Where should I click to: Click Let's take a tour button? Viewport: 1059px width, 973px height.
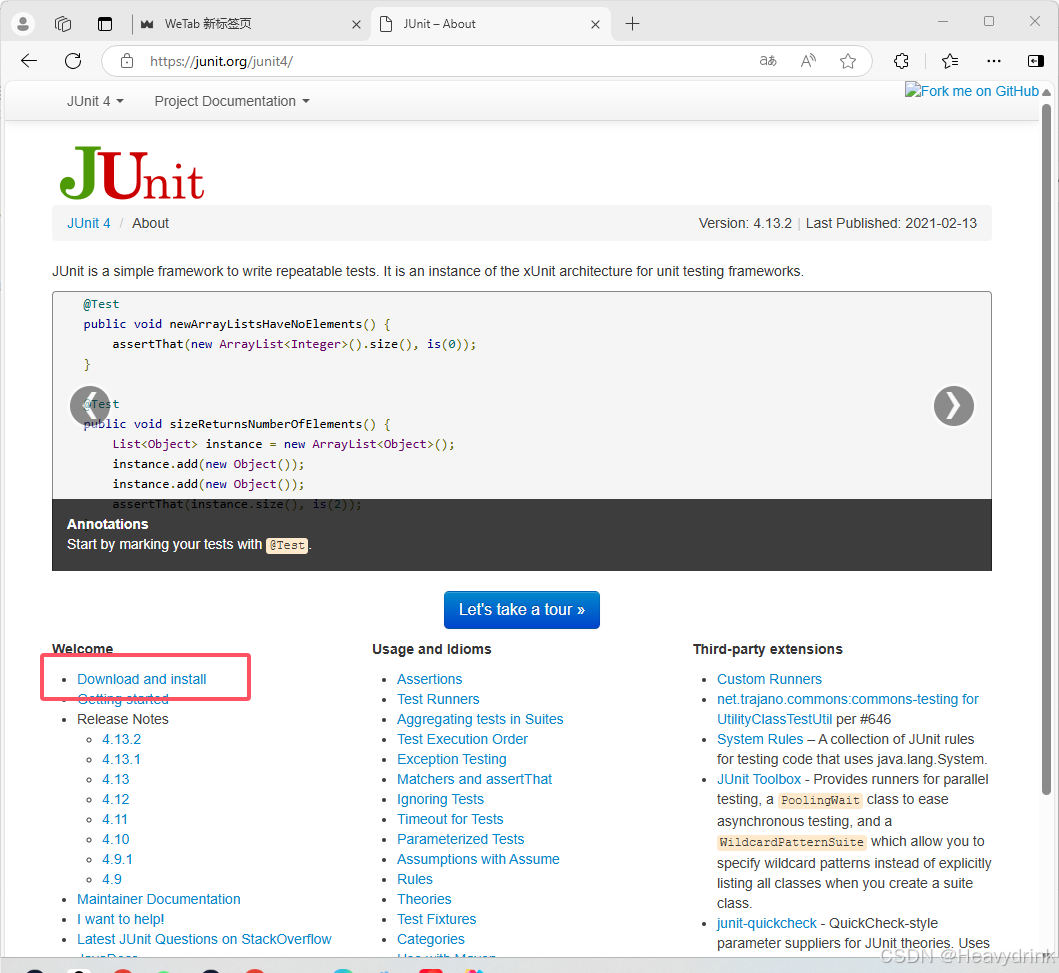[521, 610]
